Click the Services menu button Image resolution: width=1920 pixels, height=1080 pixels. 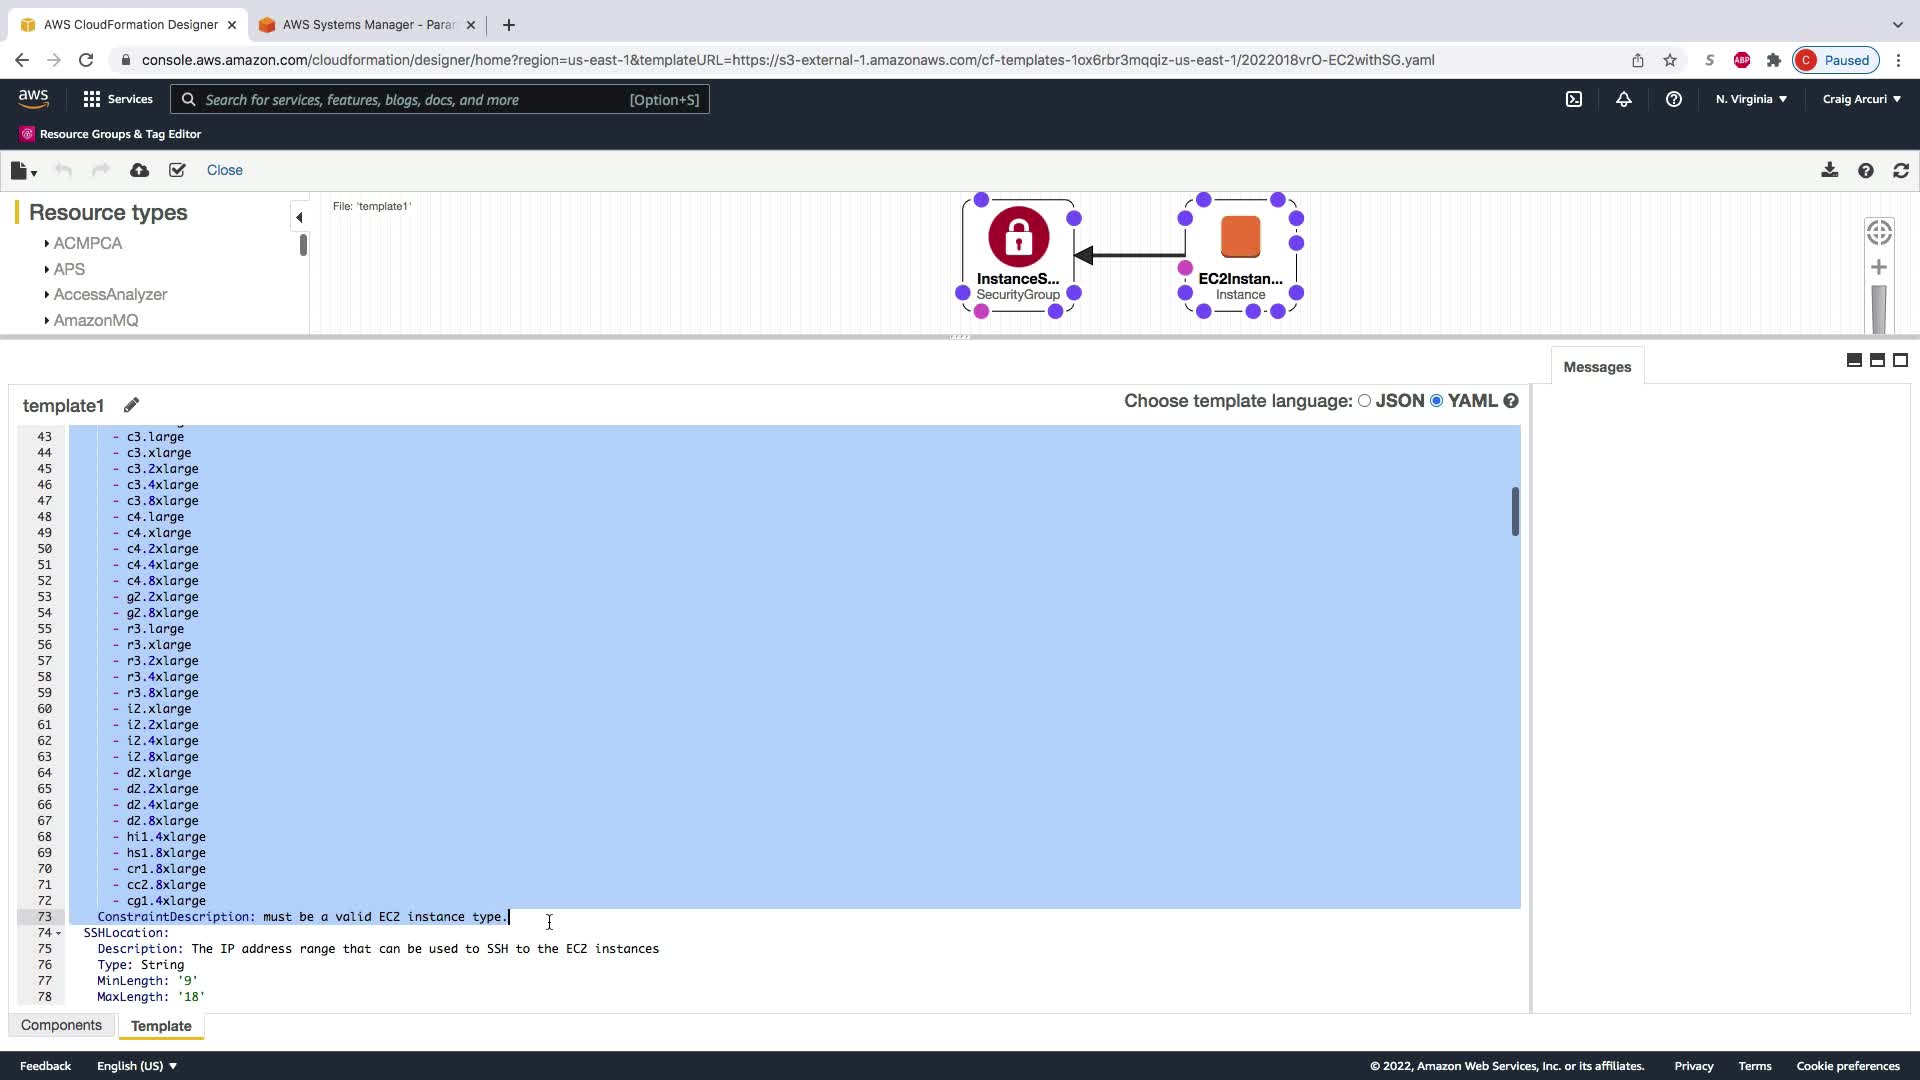(118, 99)
